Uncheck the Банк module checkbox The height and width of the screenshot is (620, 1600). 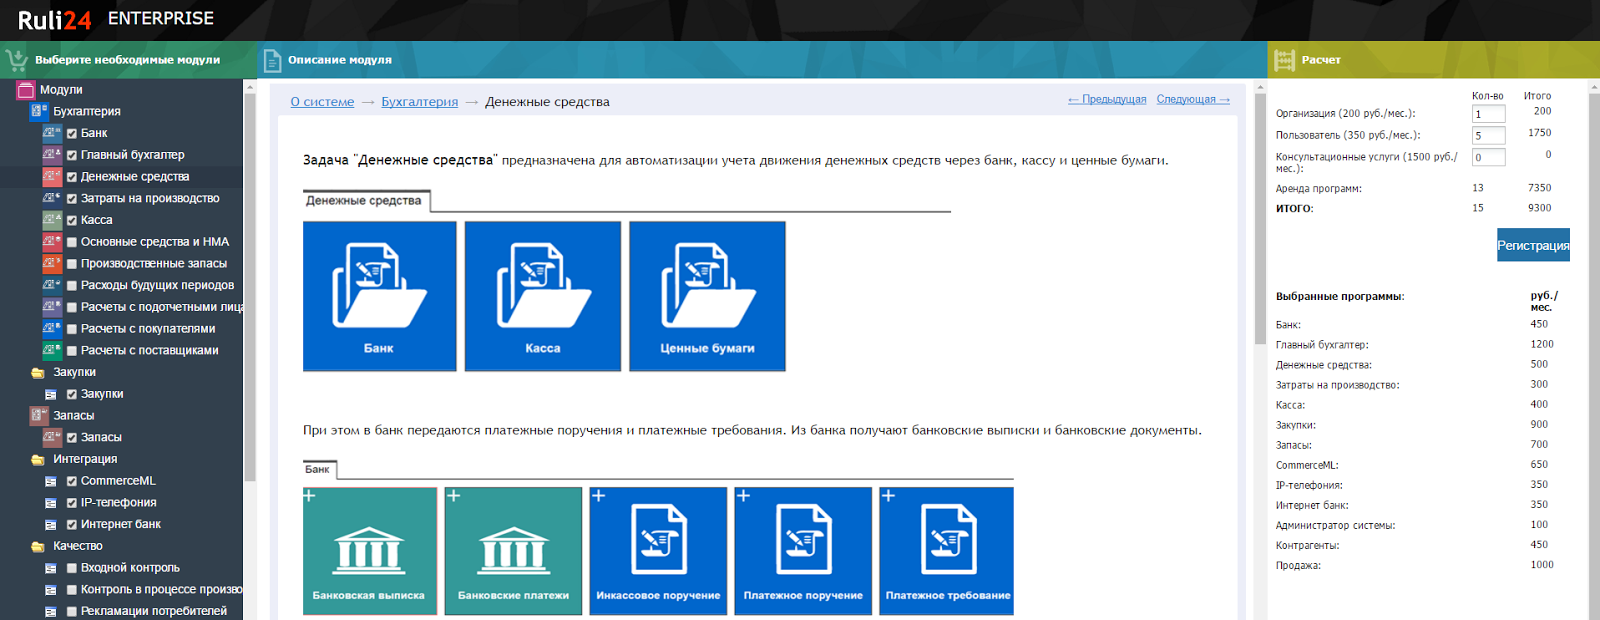72,133
